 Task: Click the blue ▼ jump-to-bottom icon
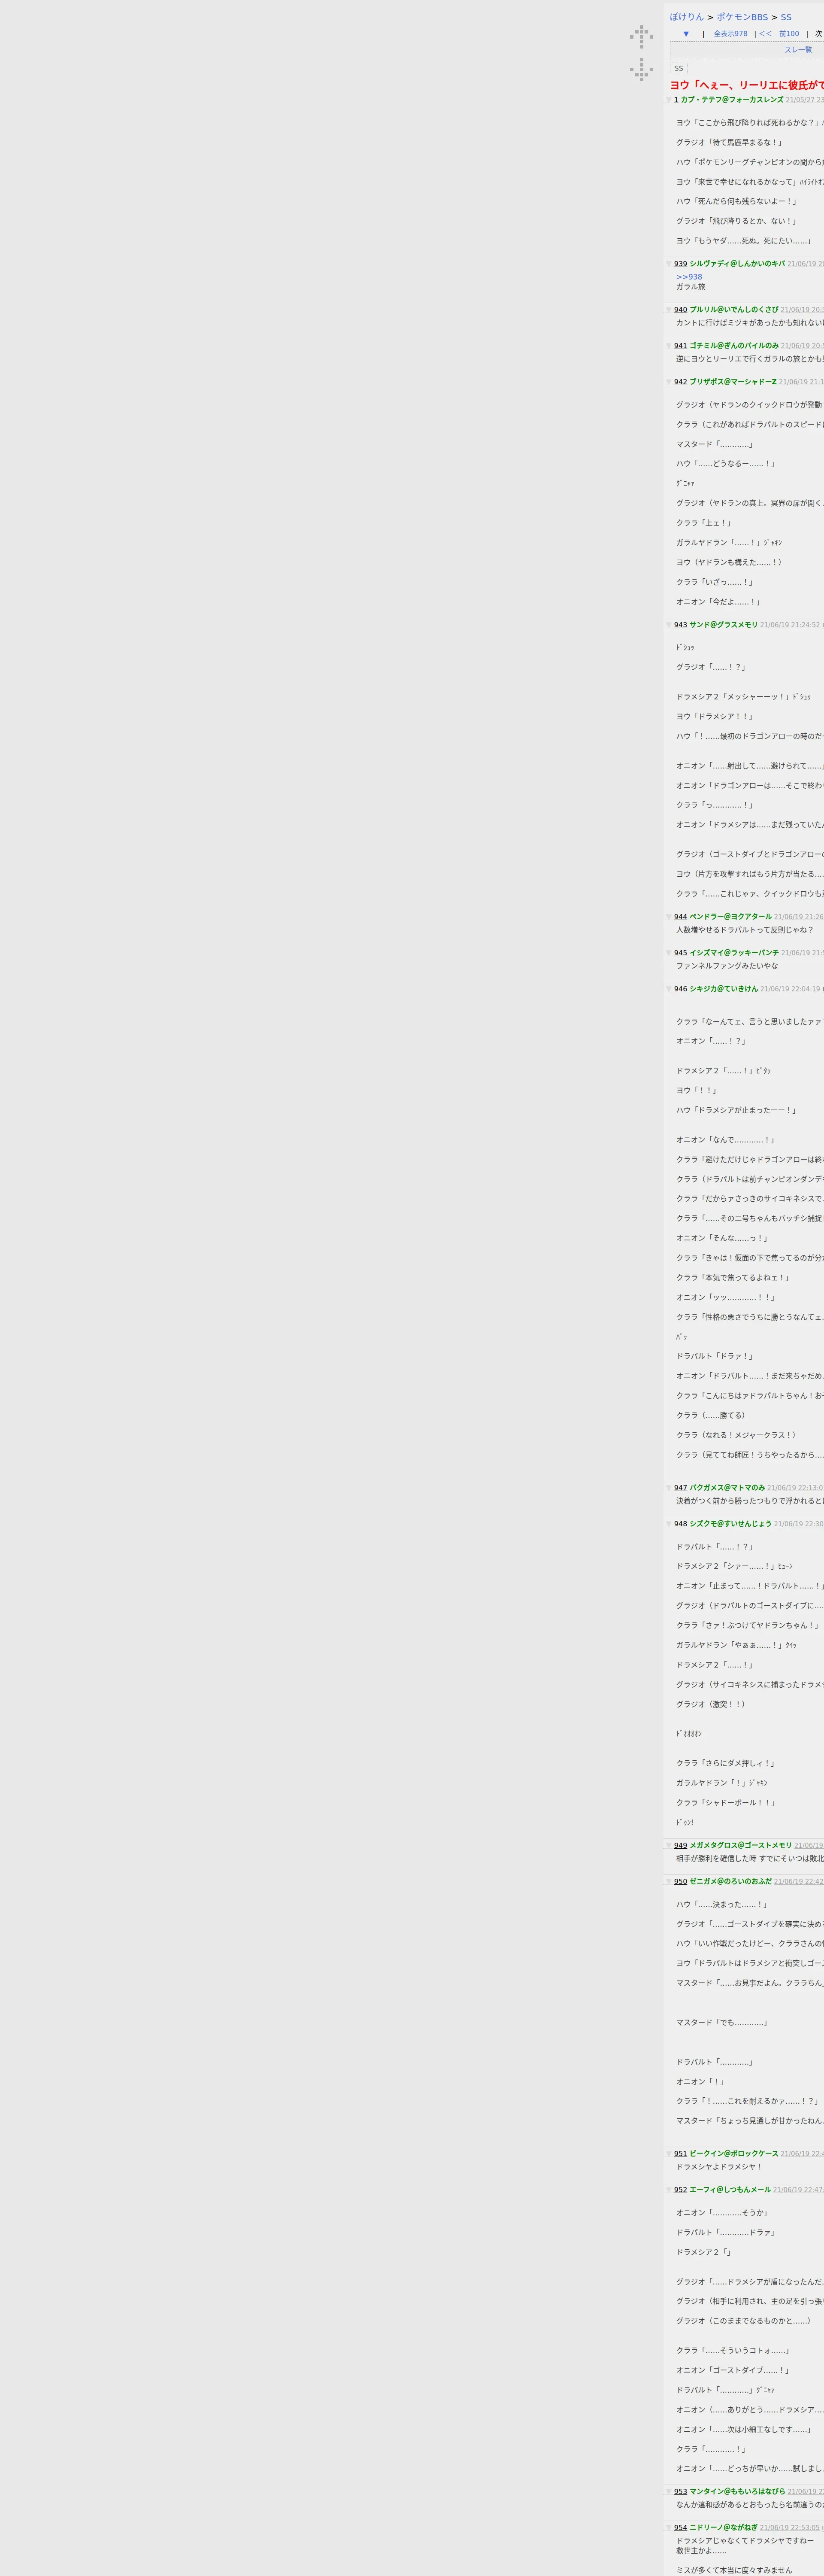[686, 34]
